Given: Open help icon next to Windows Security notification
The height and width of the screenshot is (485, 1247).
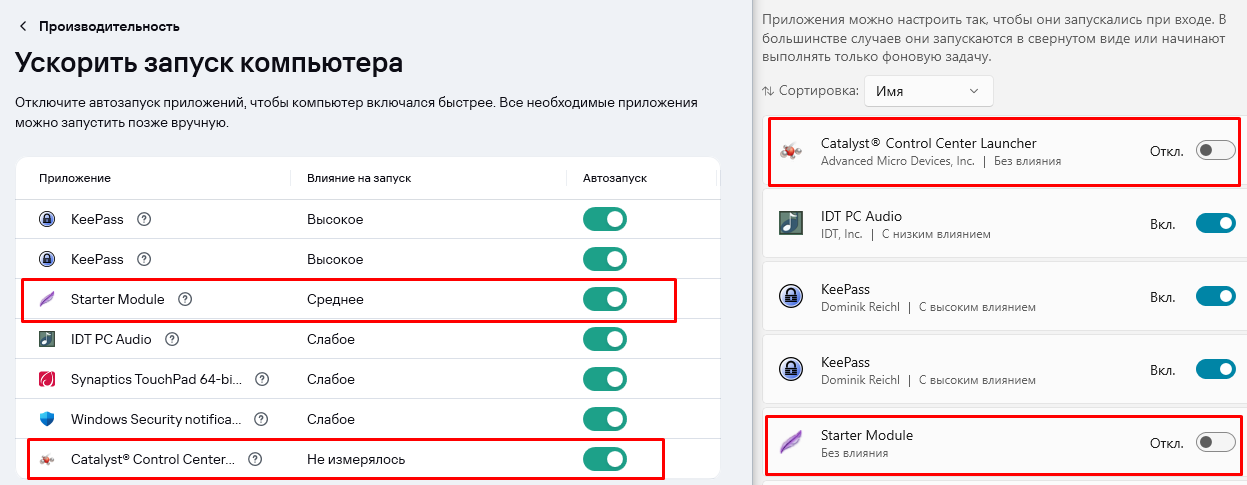Looking at the screenshot, I should coord(262,419).
